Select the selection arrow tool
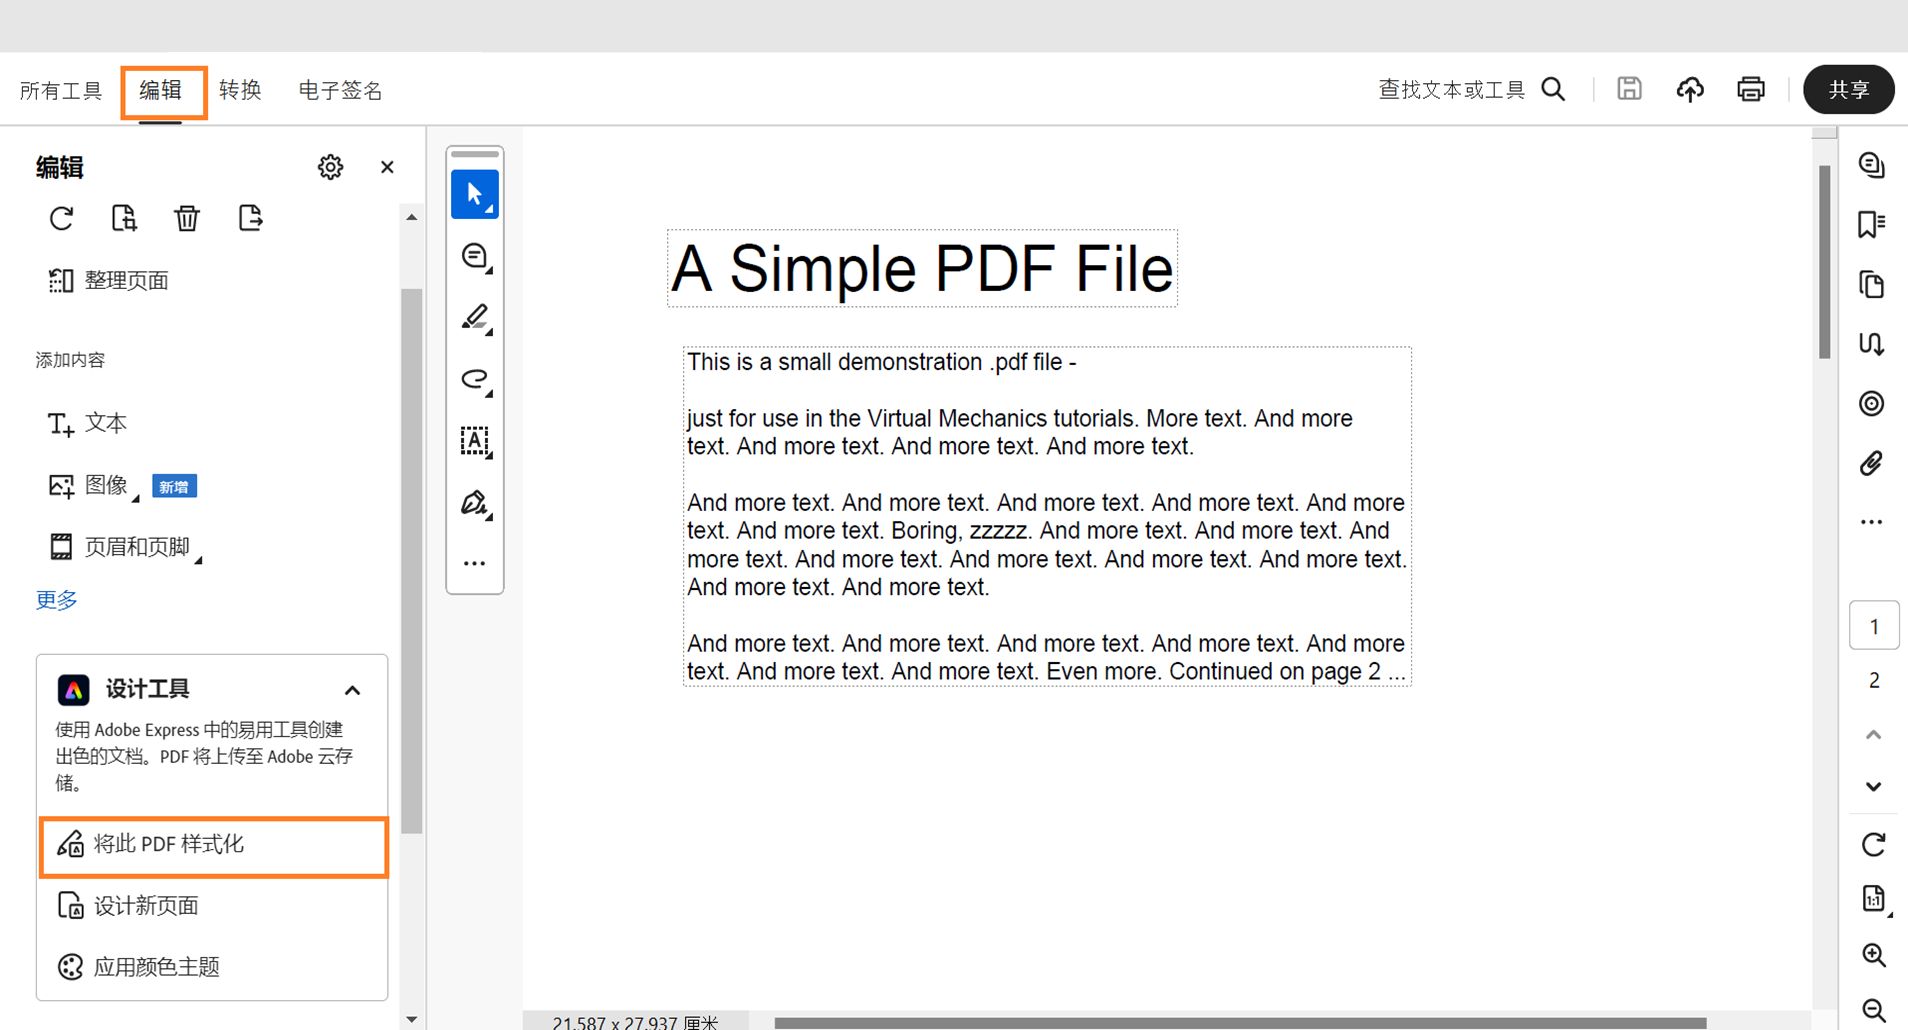The height and width of the screenshot is (1030, 1908). (473, 193)
